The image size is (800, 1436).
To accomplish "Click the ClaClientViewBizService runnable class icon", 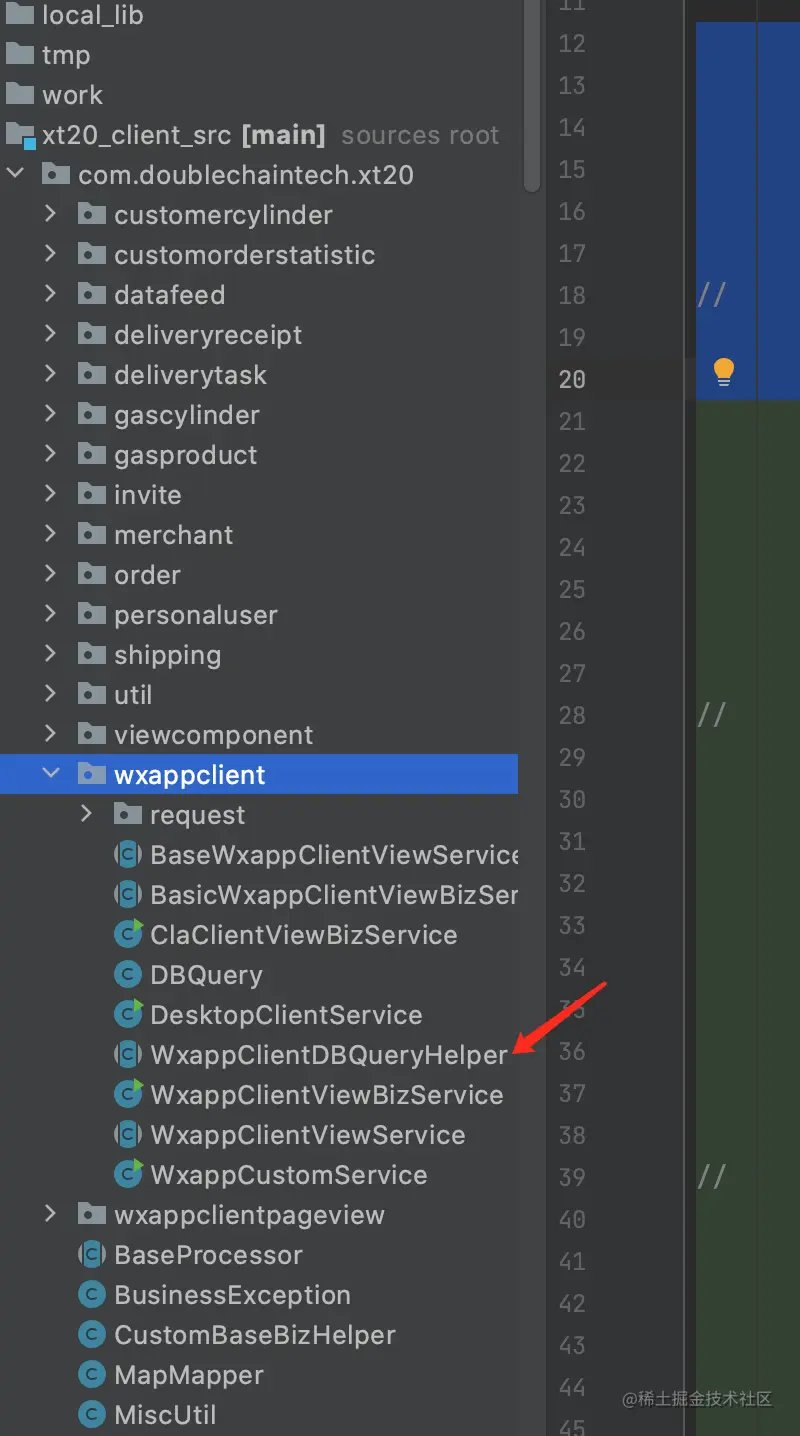I will click(x=127, y=935).
